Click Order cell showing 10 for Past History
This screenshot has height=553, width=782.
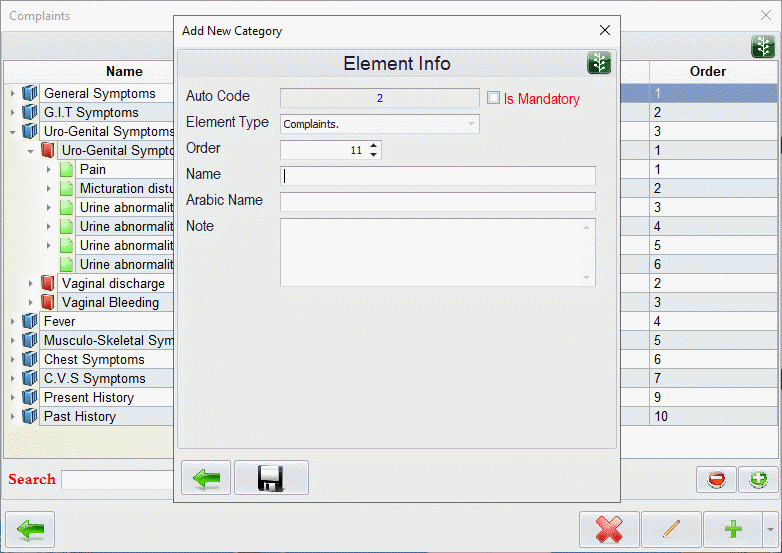click(x=713, y=416)
